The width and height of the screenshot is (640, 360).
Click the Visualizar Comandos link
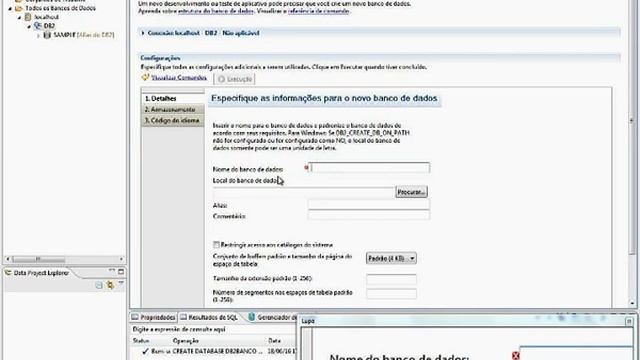tap(179, 78)
